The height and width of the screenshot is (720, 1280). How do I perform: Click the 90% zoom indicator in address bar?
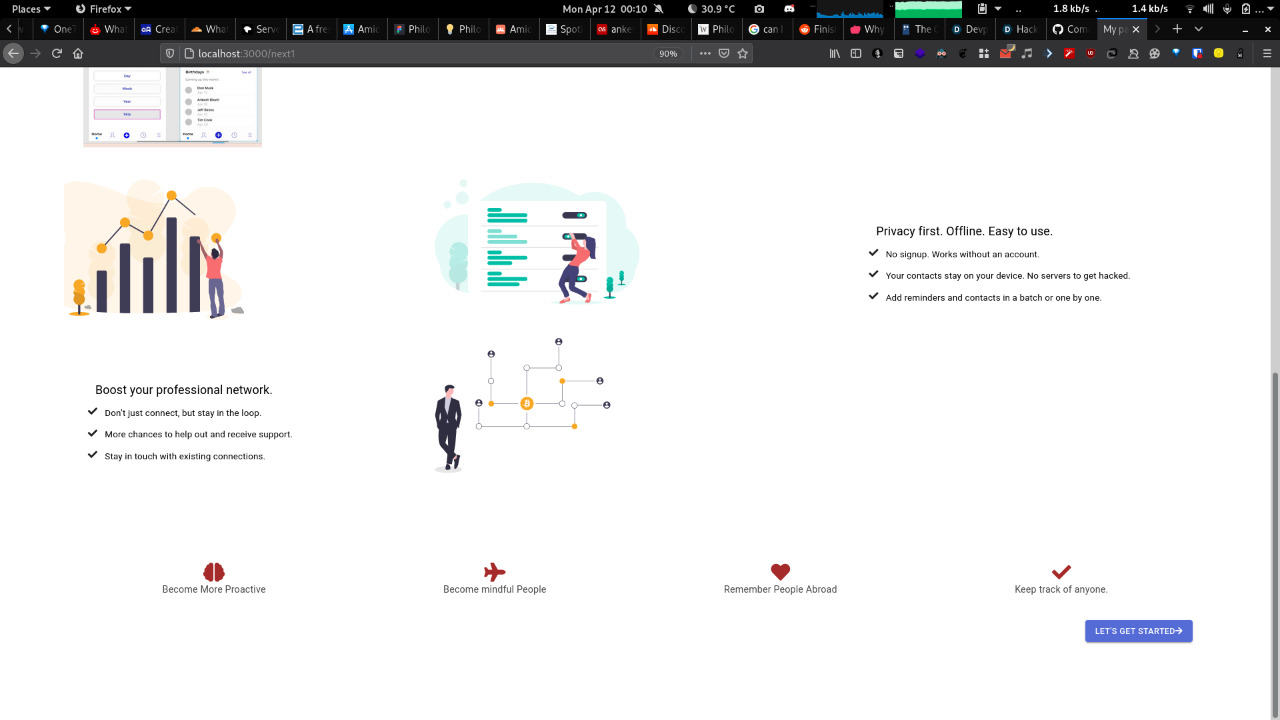(x=668, y=53)
